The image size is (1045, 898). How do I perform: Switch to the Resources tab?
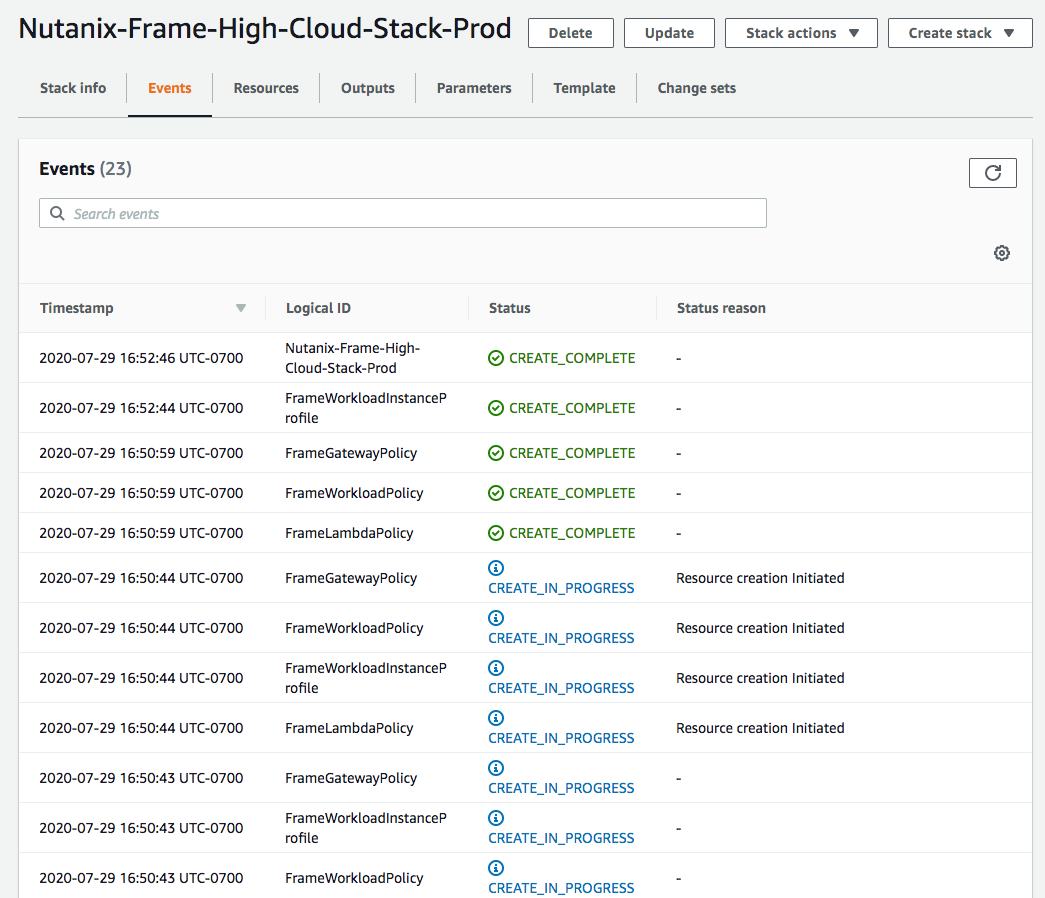pos(266,88)
